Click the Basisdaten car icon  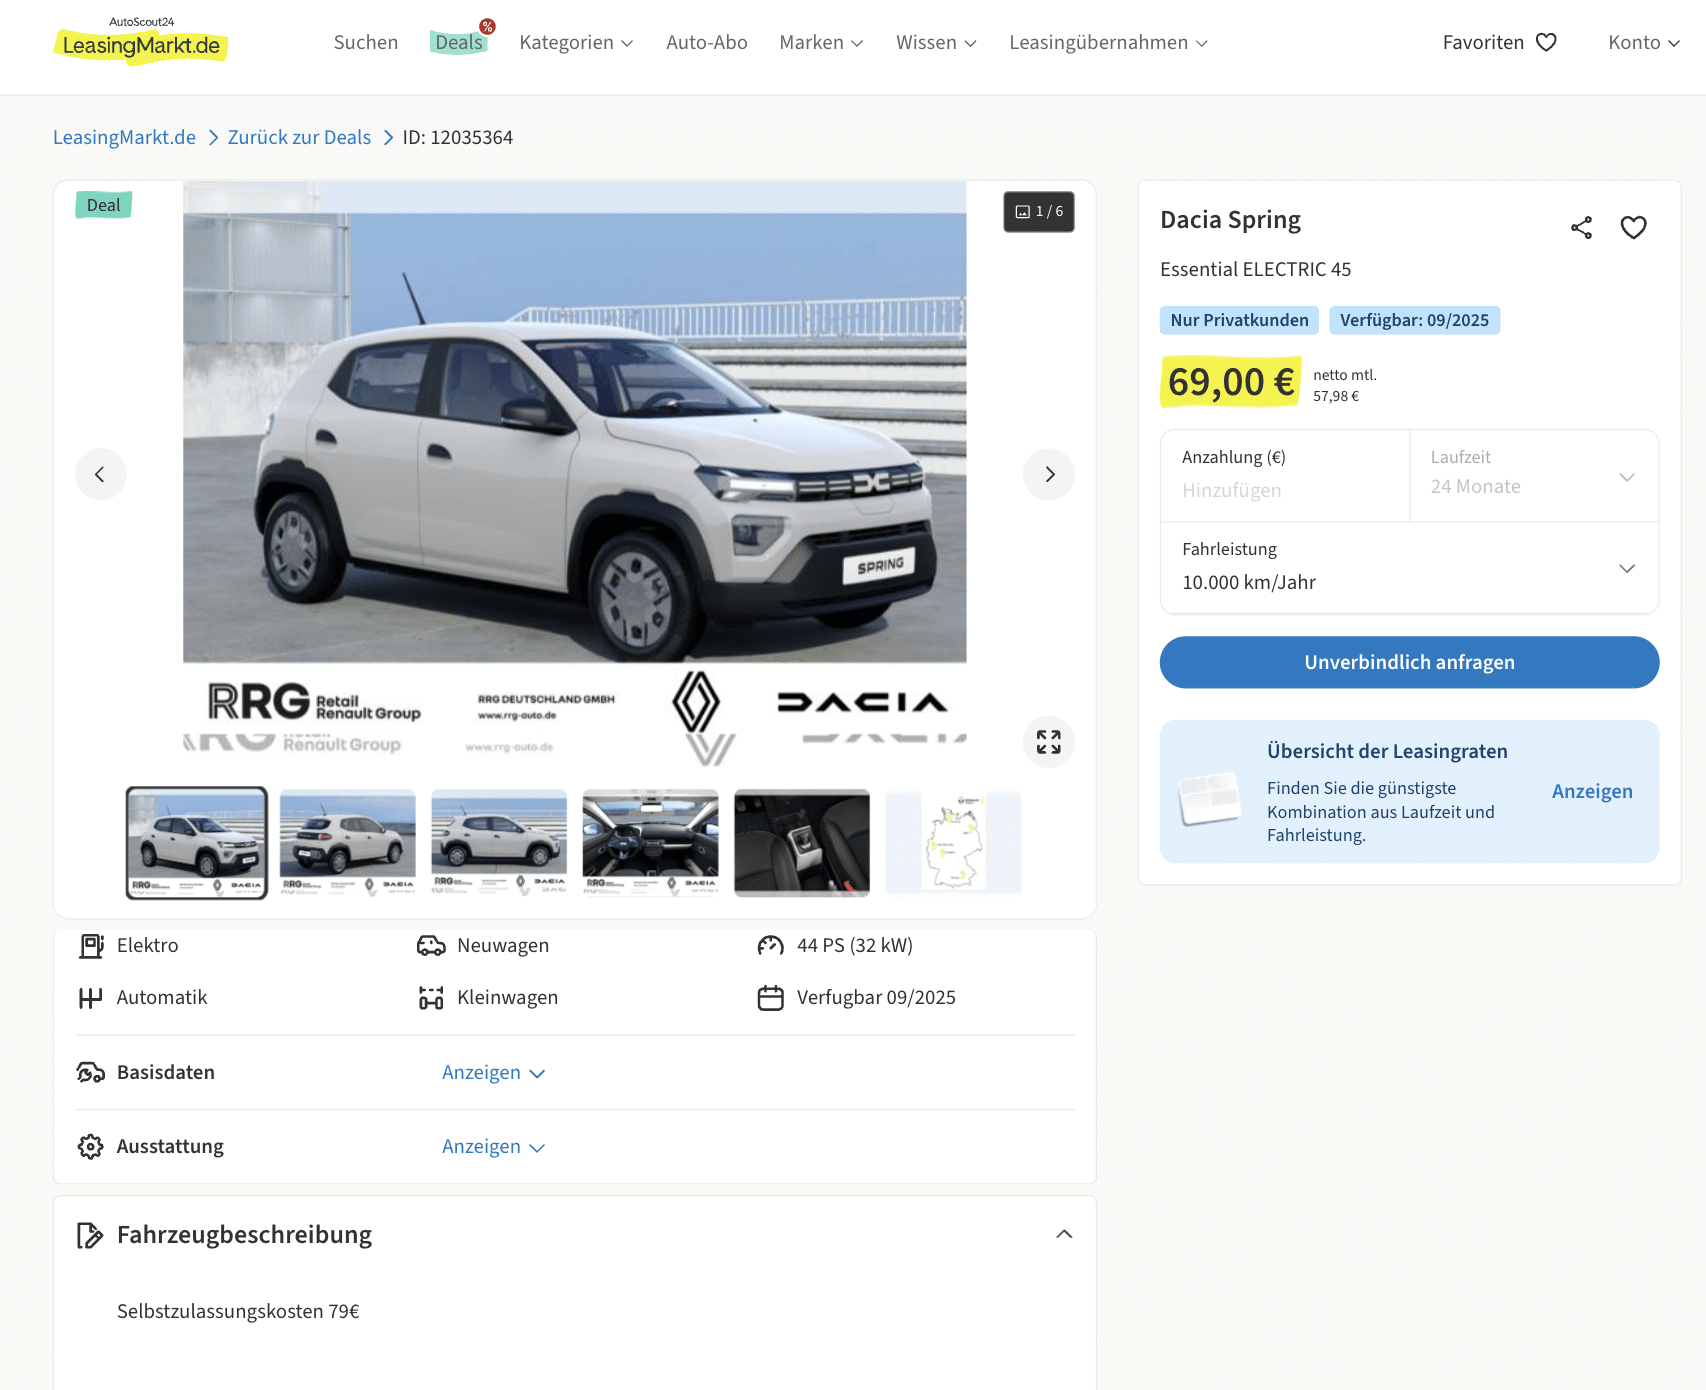[x=91, y=1072]
